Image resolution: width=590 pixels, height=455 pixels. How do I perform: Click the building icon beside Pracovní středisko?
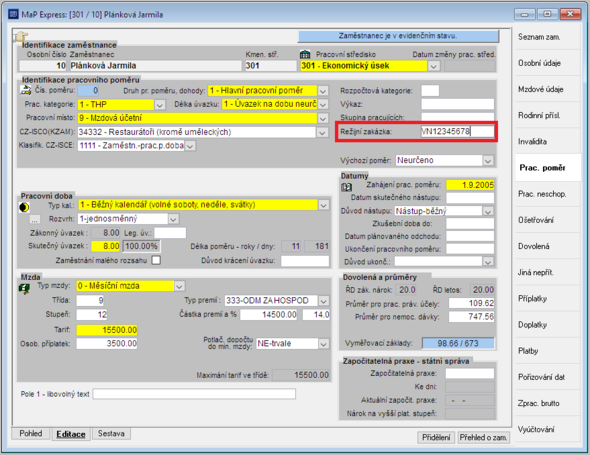pyautogui.click(x=305, y=54)
